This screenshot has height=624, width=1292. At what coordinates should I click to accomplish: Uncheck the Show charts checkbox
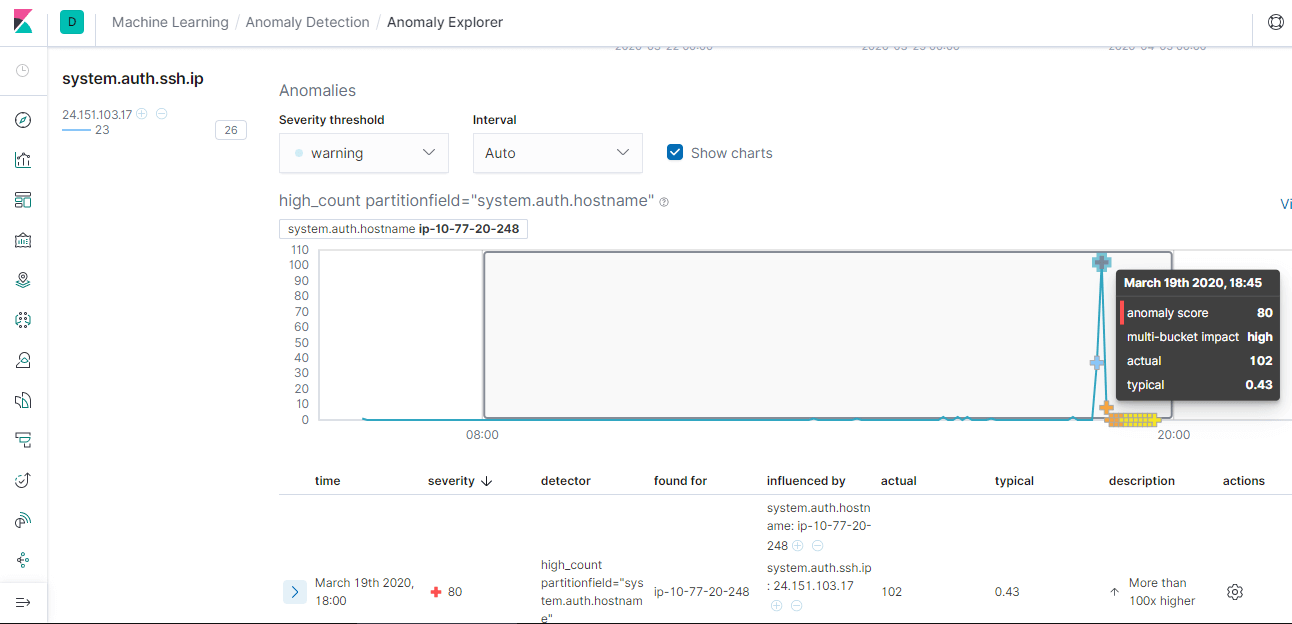[x=675, y=153]
